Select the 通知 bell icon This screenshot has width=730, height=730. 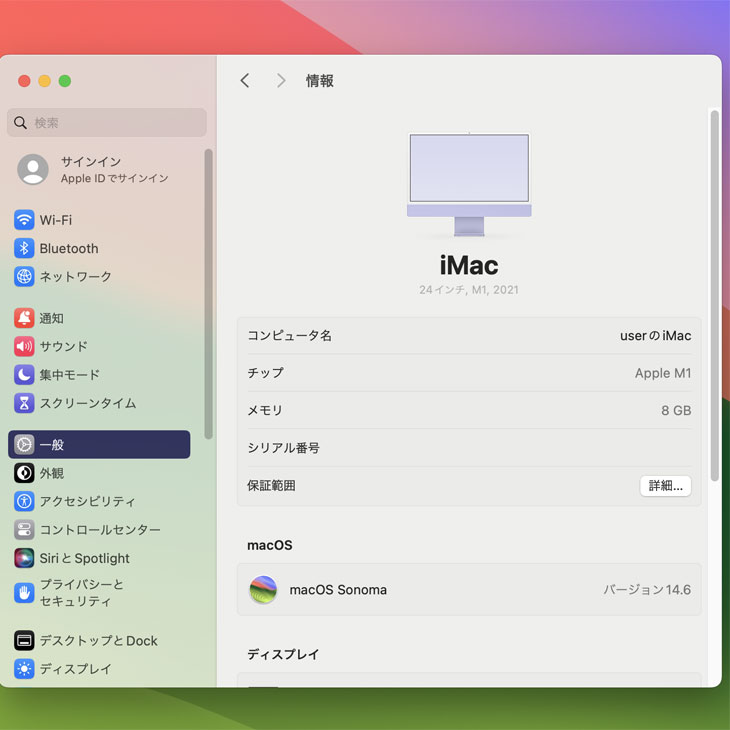click(24, 318)
